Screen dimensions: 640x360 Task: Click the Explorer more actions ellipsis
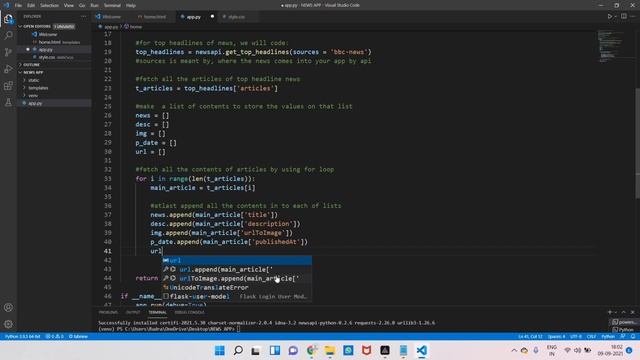(x=84, y=16)
